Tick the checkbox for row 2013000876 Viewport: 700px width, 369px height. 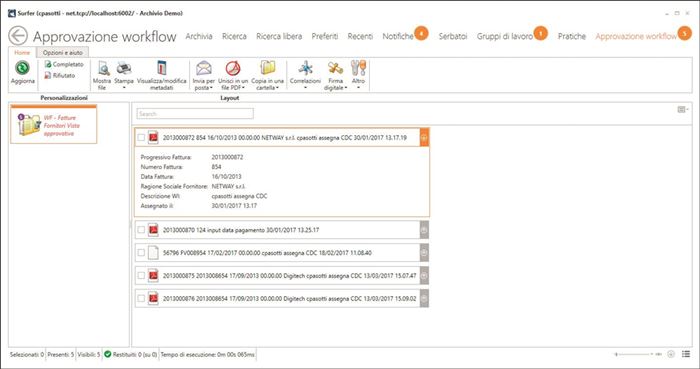coord(141,299)
